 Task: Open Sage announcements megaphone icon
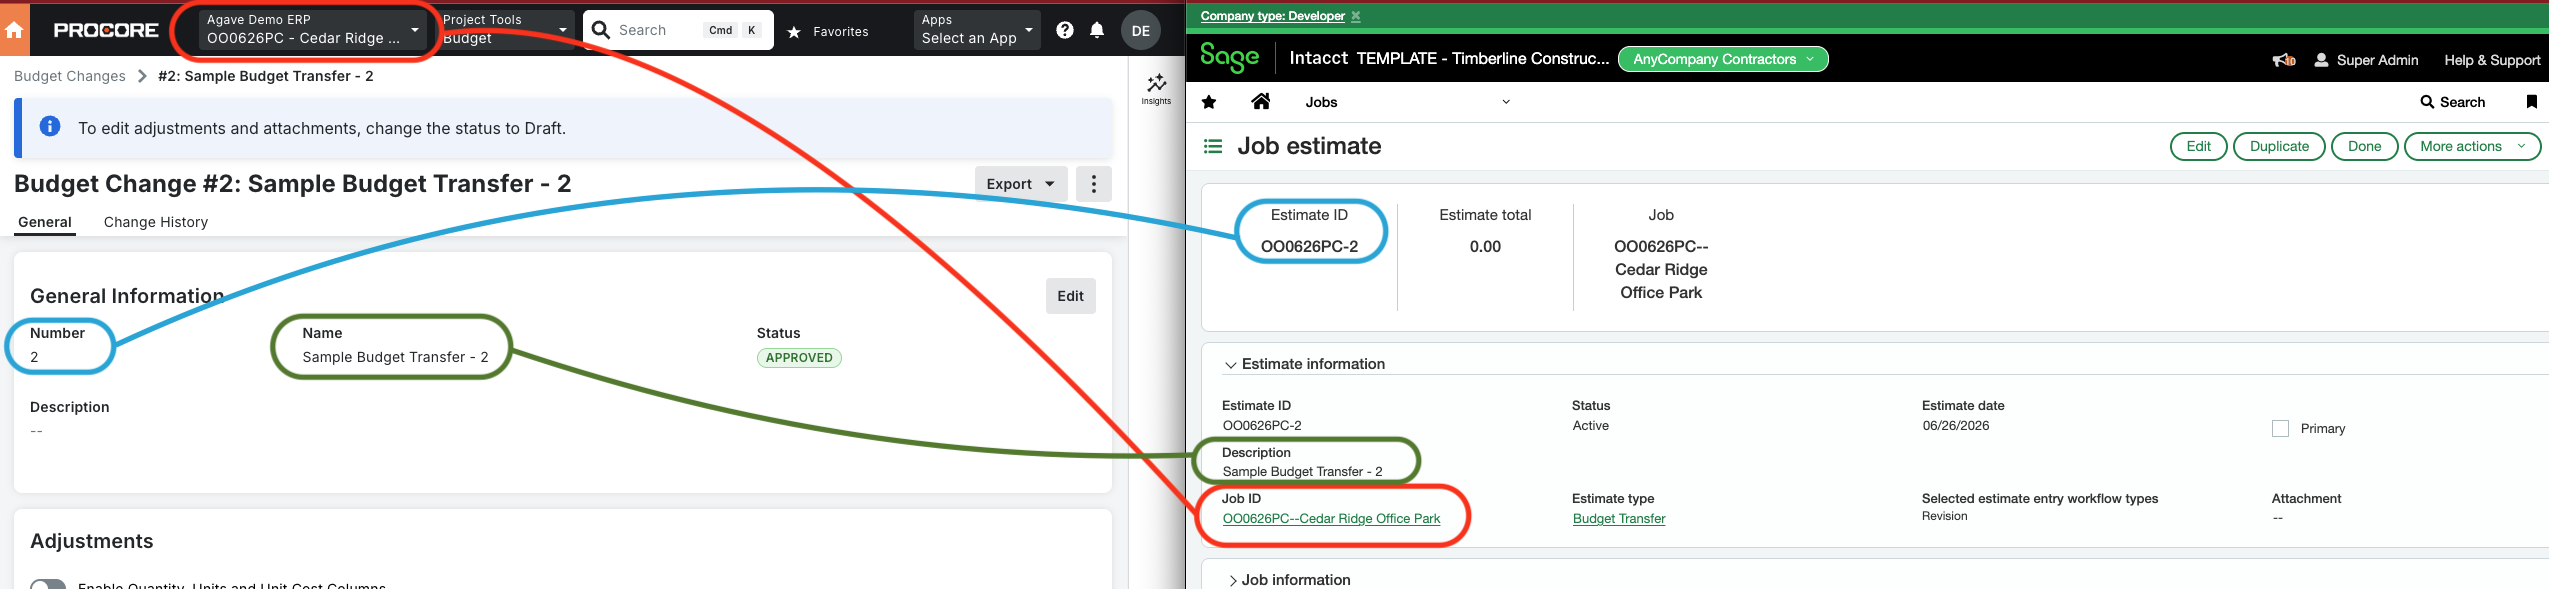[2284, 60]
